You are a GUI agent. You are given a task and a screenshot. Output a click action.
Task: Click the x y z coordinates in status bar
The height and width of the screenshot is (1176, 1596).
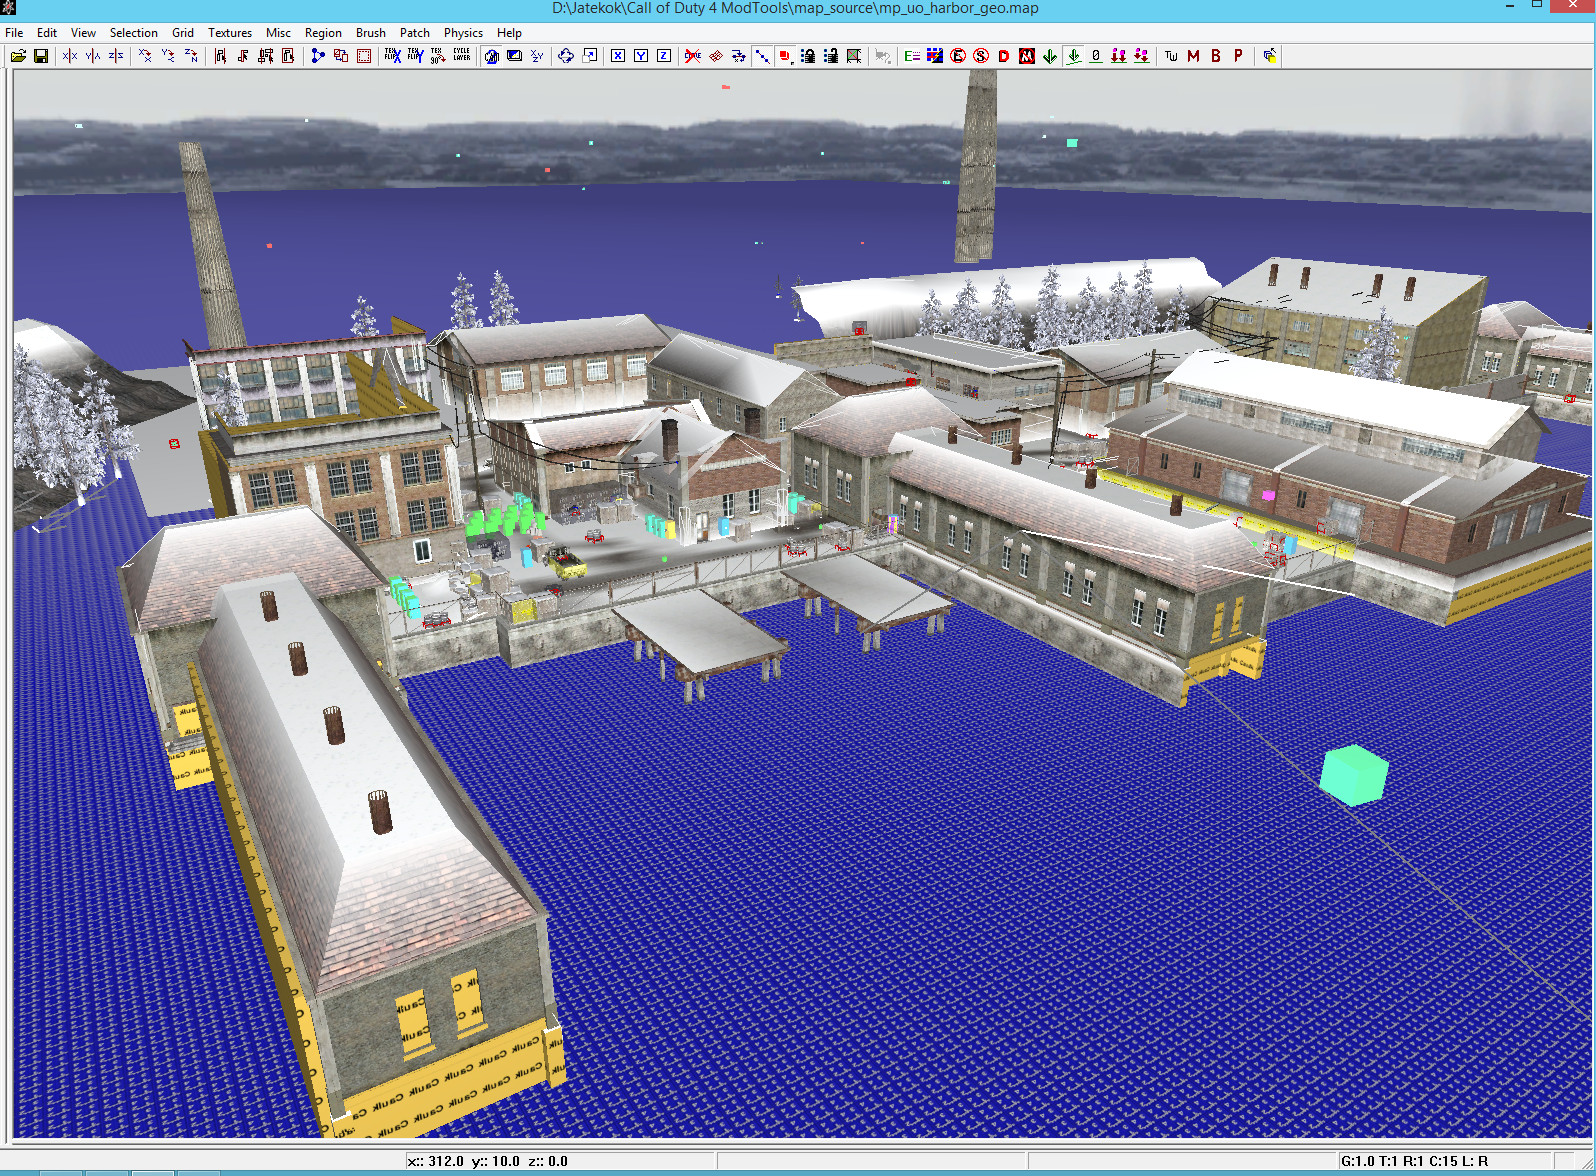[488, 1161]
